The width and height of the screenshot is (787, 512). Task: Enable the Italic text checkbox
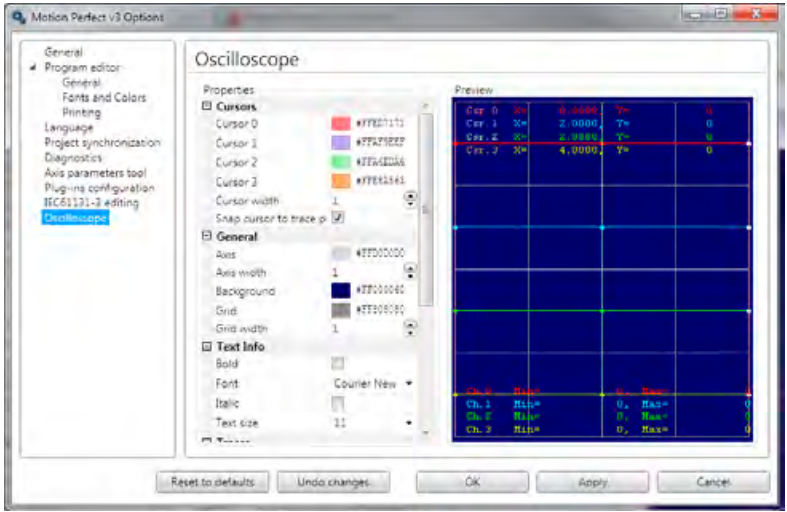pyautogui.click(x=338, y=403)
